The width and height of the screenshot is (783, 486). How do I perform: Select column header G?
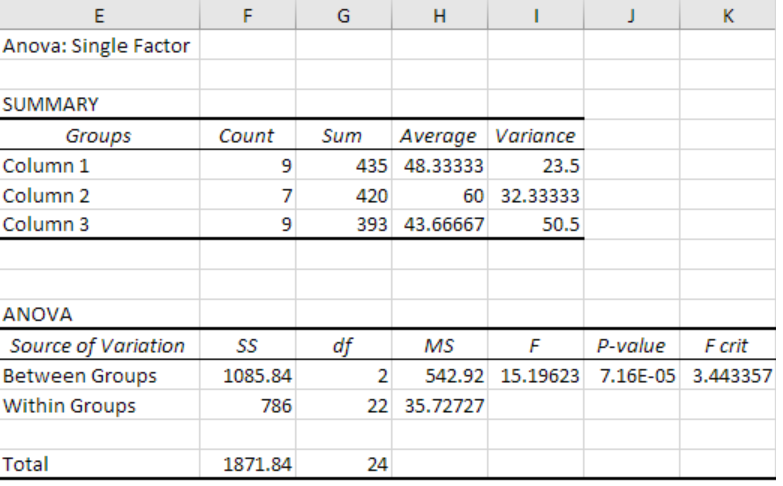click(x=344, y=15)
